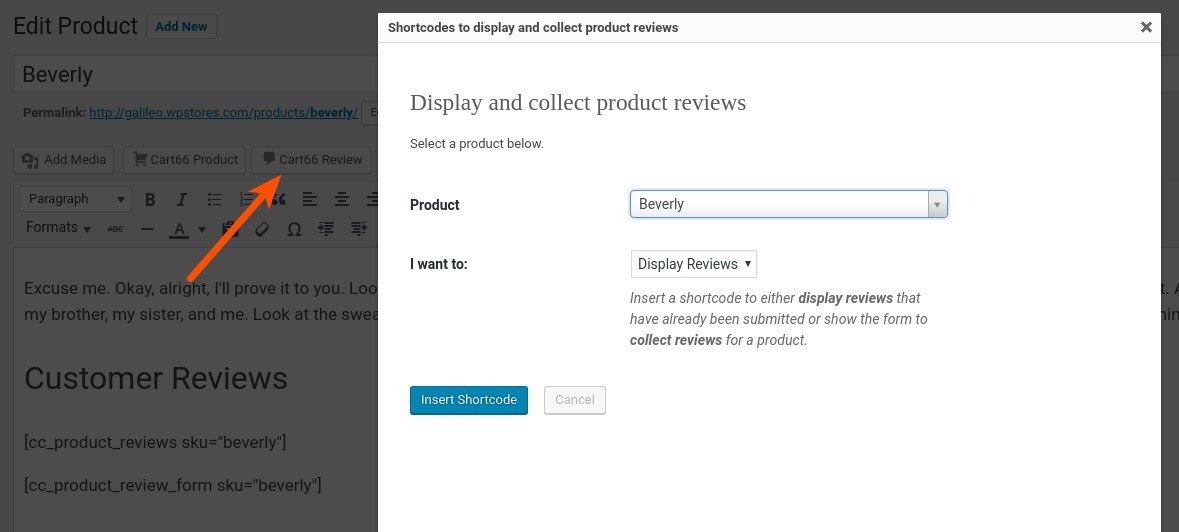
Task: Click the Add Media button
Action: [x=64, y=159]
